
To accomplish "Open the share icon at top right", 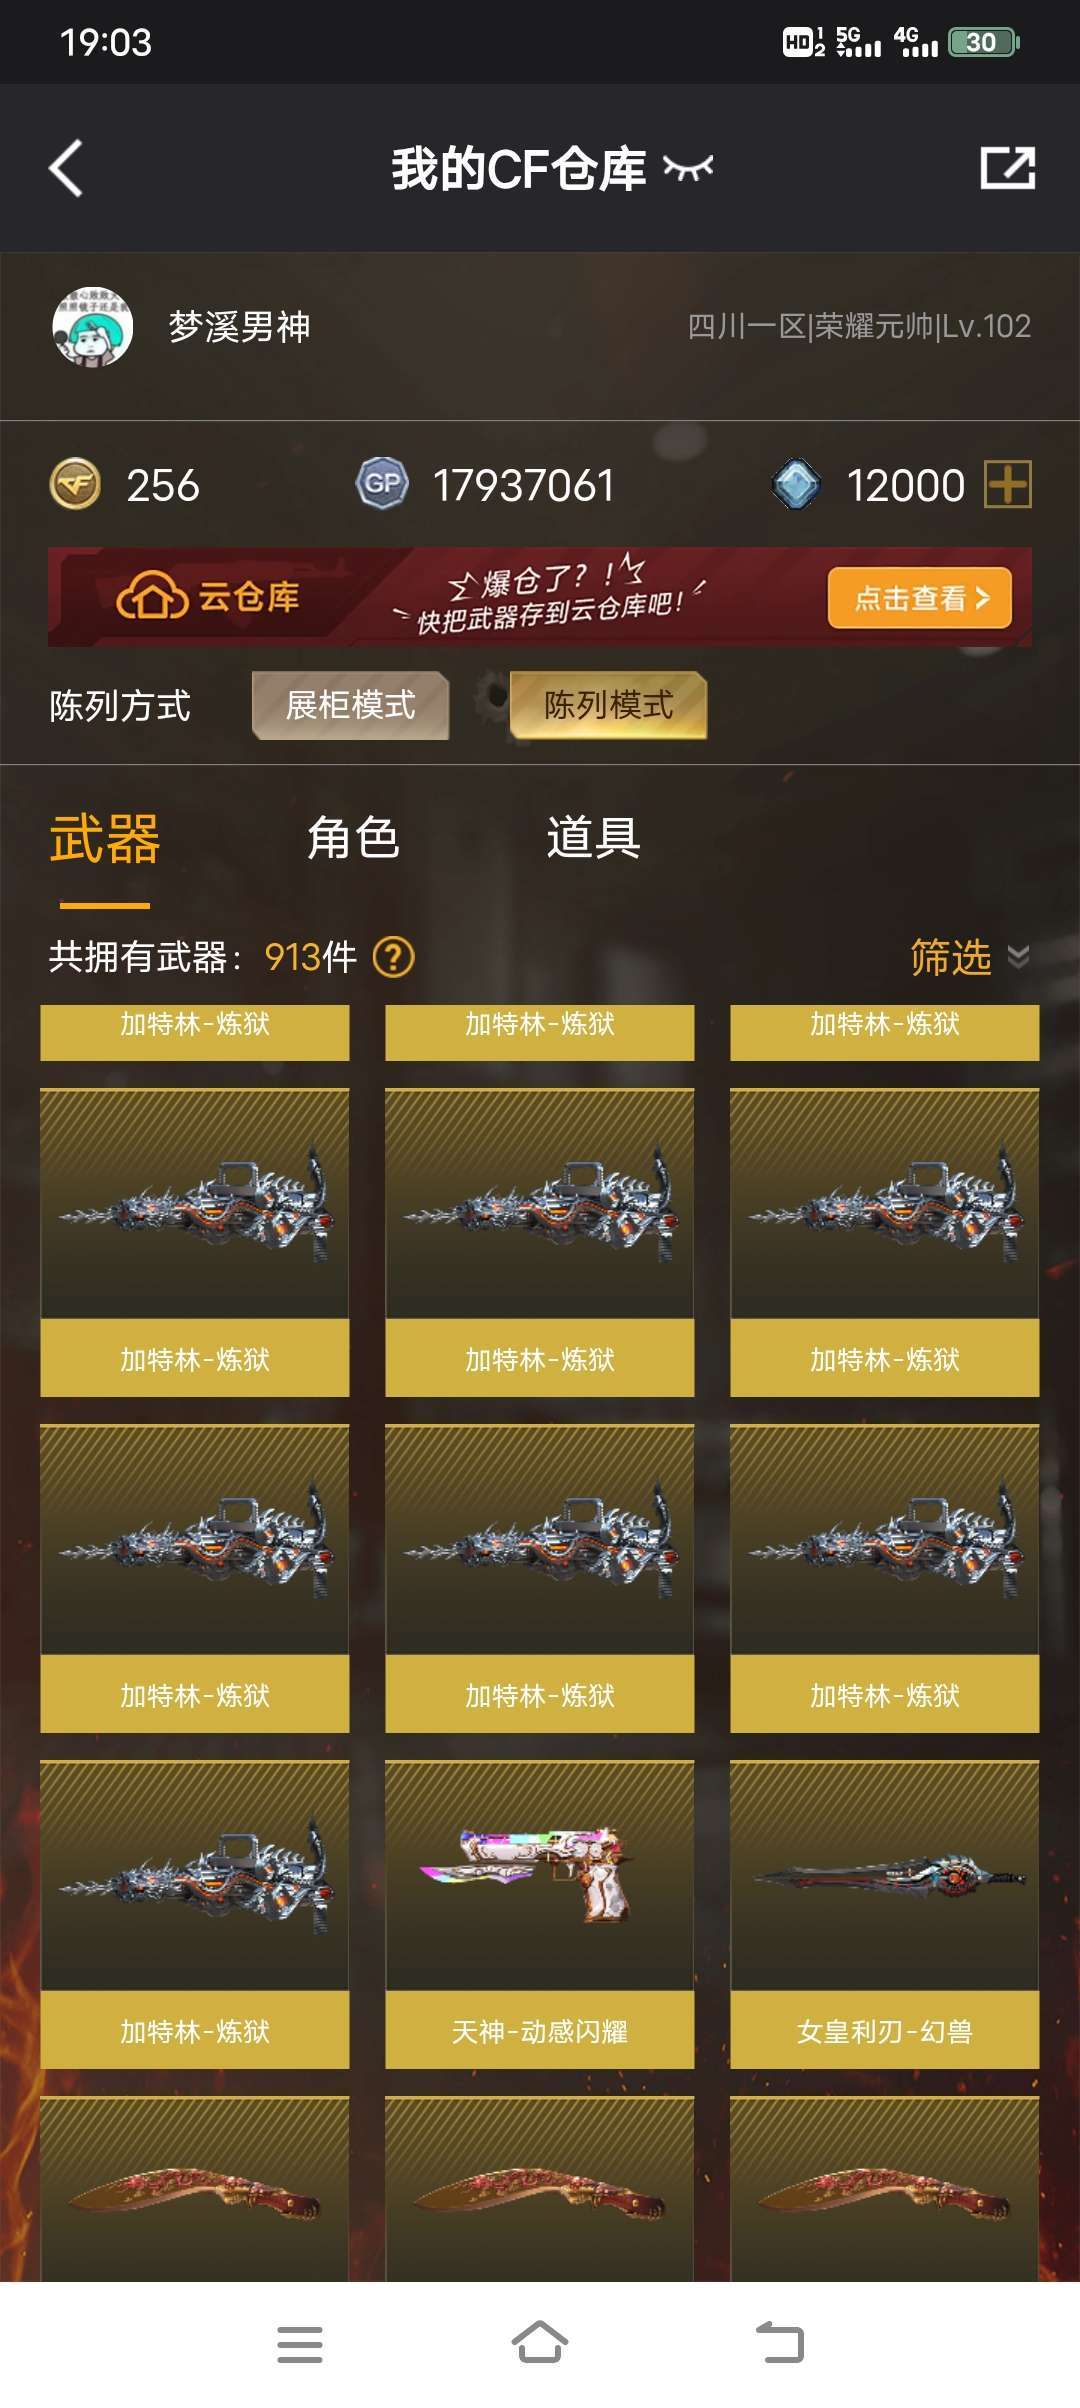I will coord(1007,168).
